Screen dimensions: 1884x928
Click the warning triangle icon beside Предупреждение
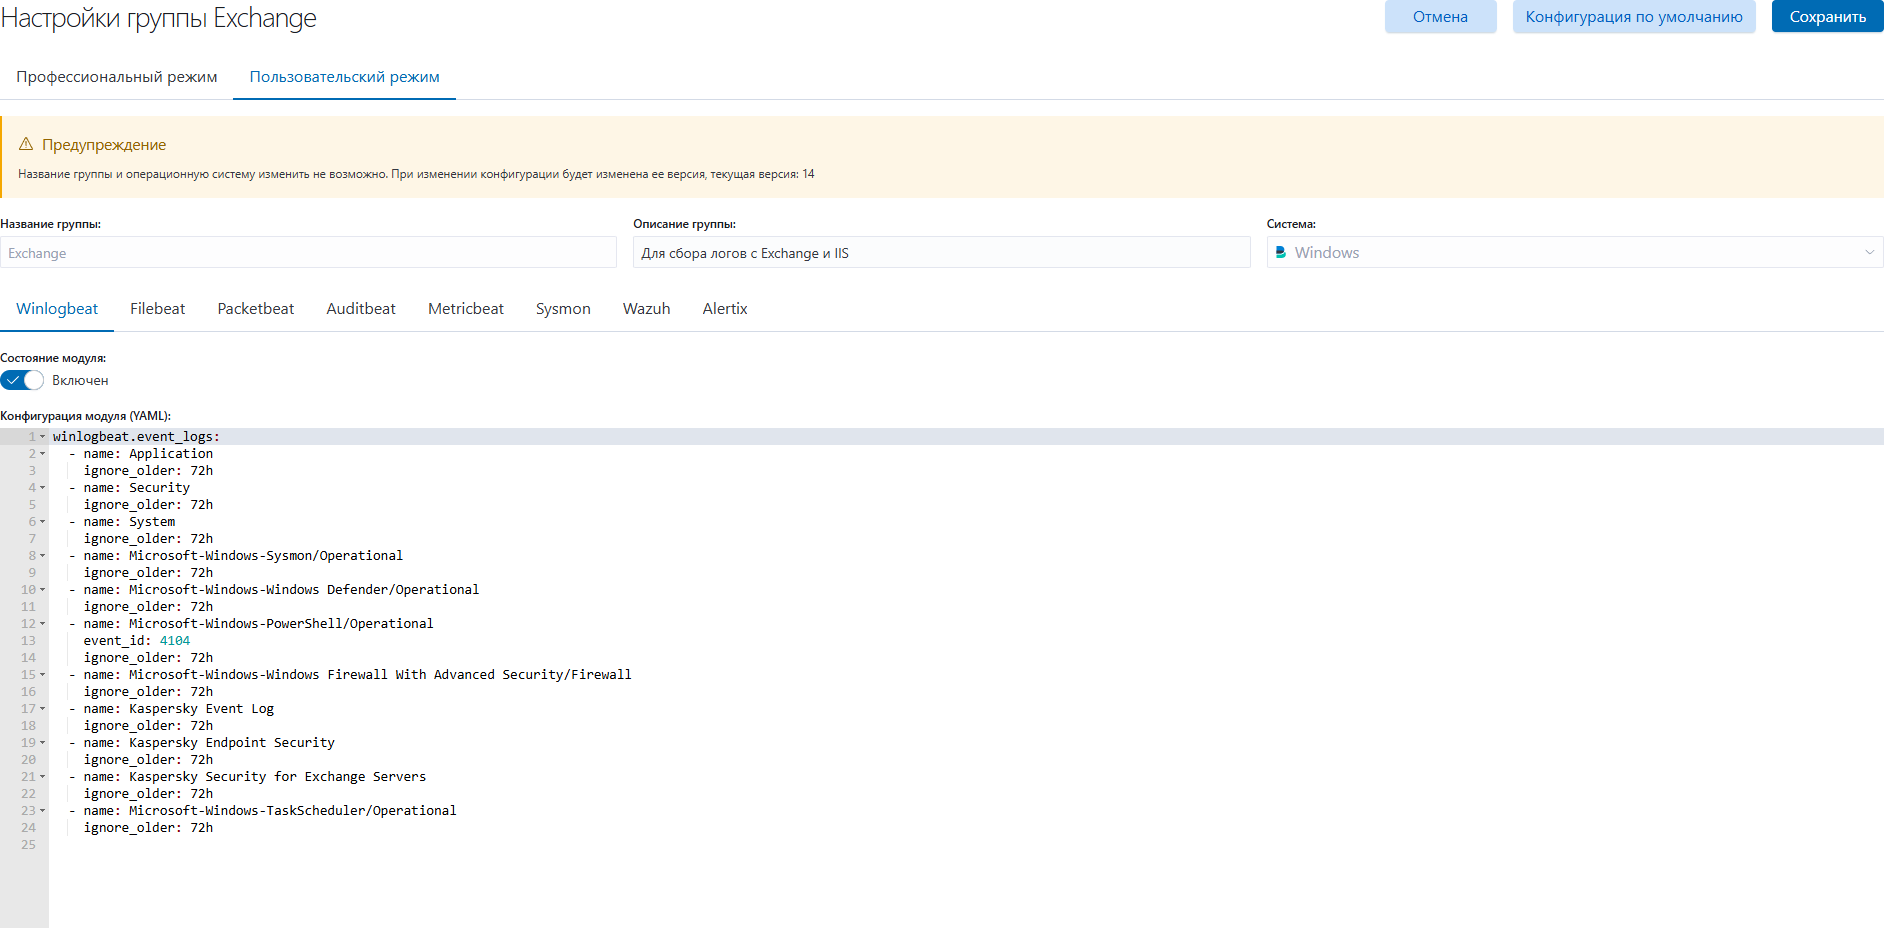[26, 144]
